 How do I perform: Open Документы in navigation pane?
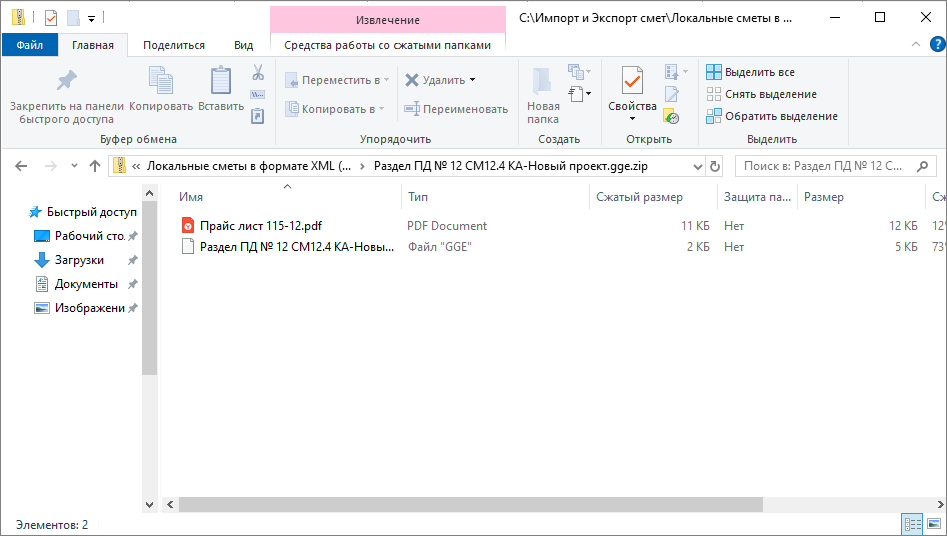point(86,284)
